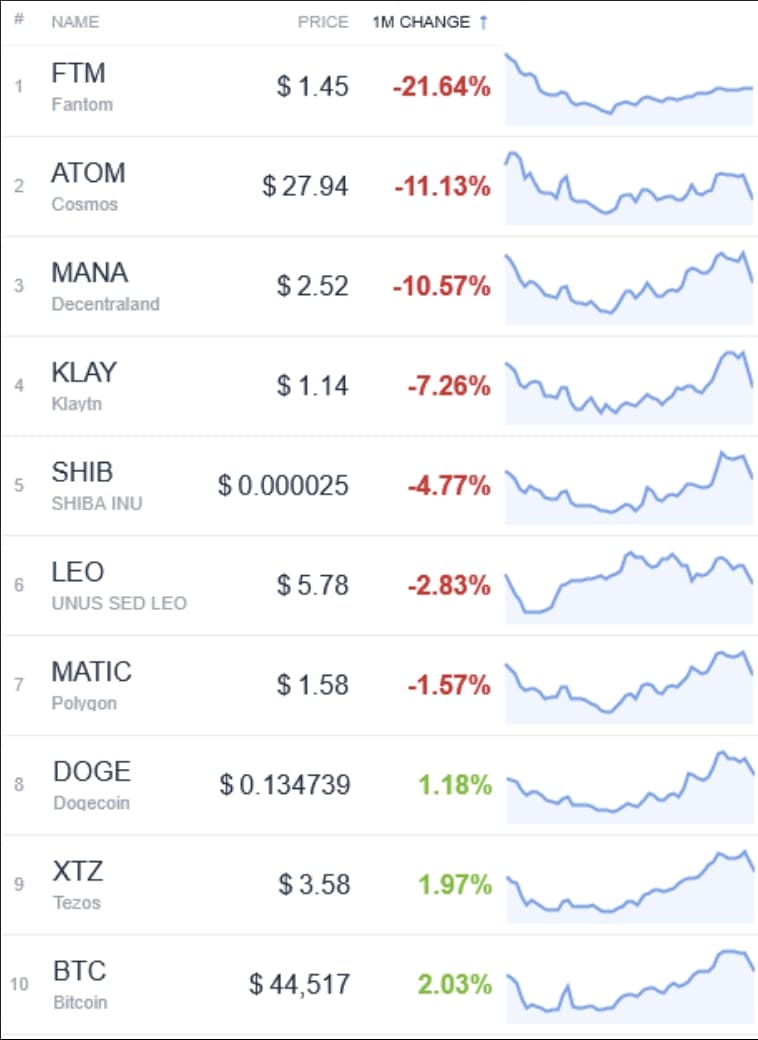This screenshot has width=758, height=1040.
Task: Open the ATOM Cosmos coin link
Action: (x=88, y=186)
